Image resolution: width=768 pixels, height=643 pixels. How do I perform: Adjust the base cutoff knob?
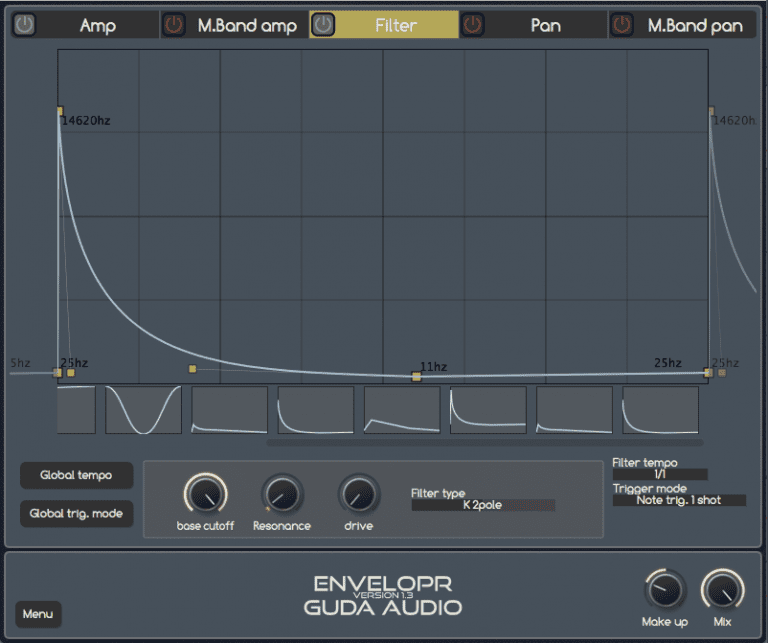tap(206, 494)
